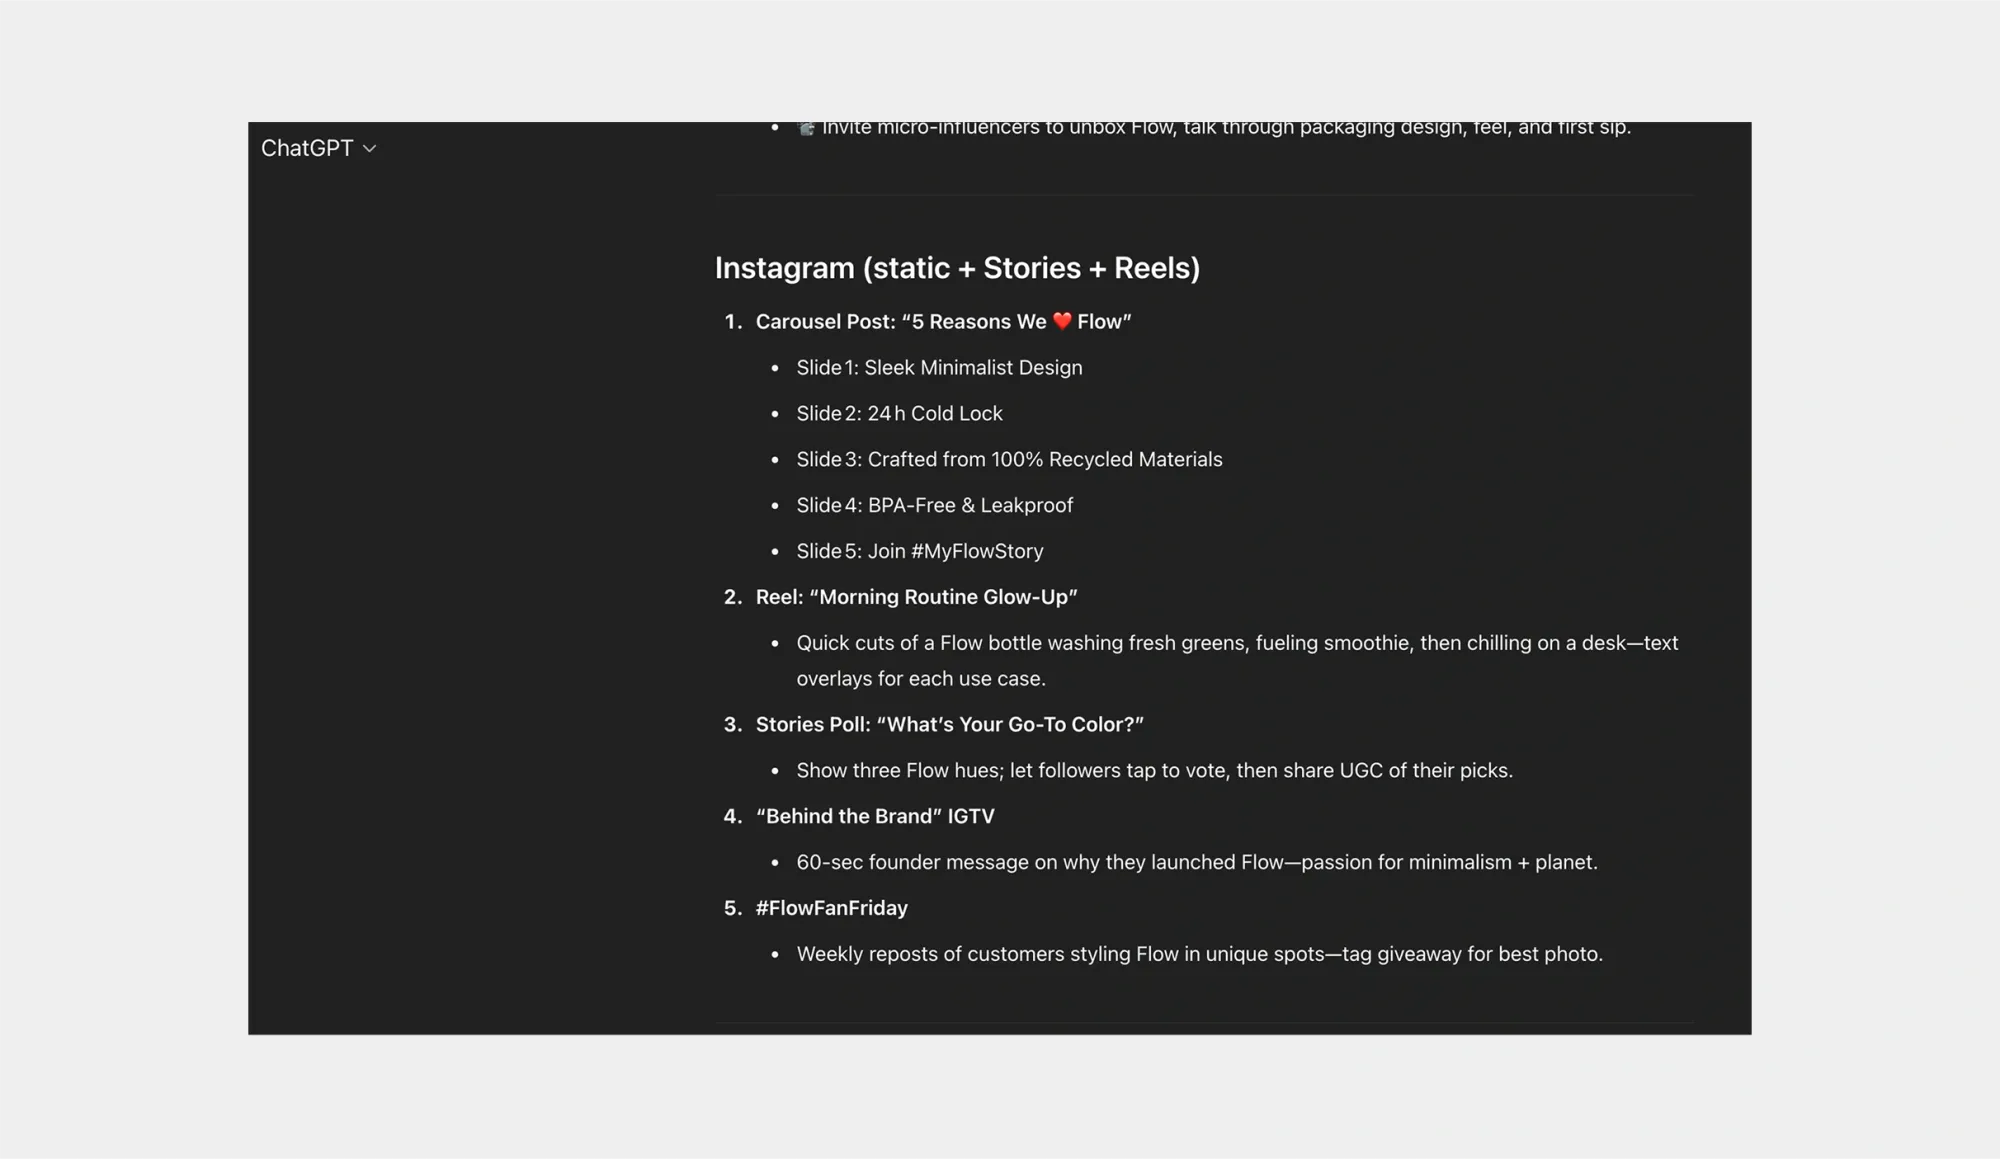Click "Slide 3: Crafted from 100% Recycled Materials"

point(1009,460)
